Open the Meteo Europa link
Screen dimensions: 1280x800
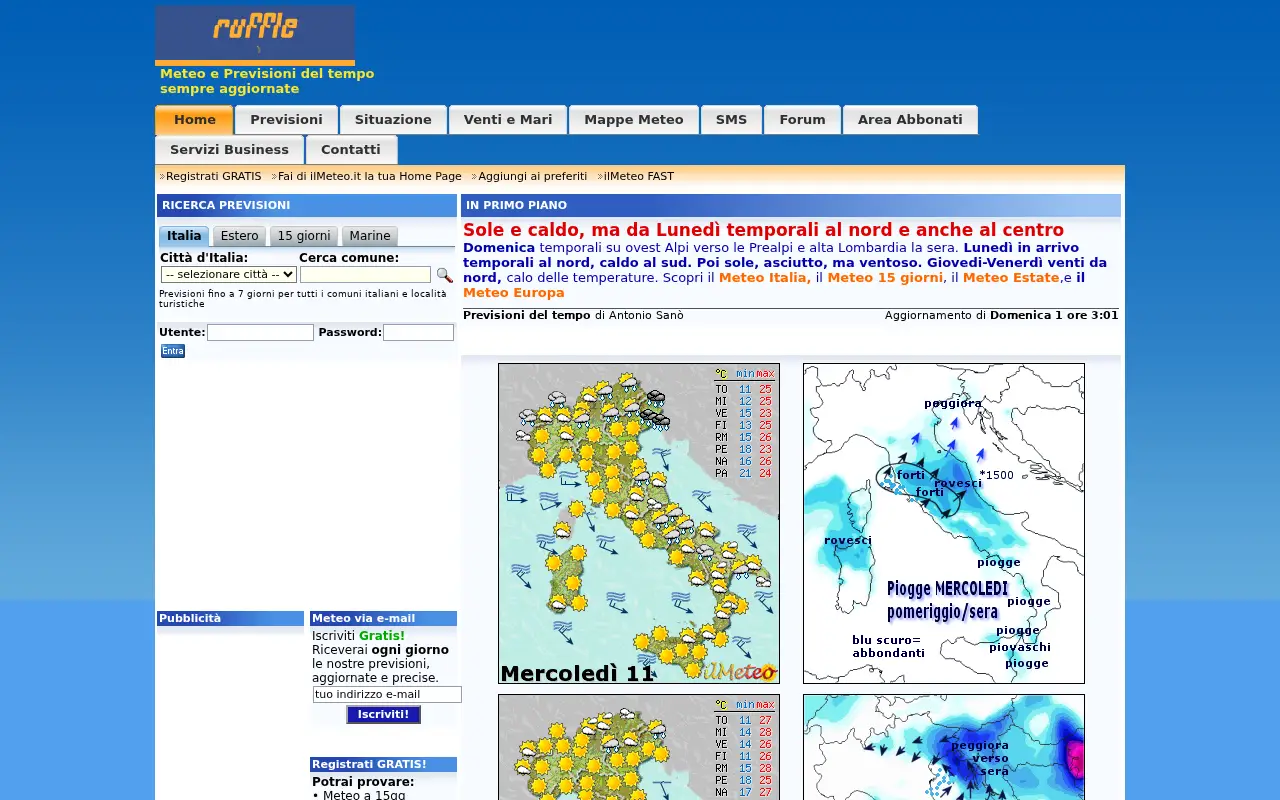coord(514,293)
